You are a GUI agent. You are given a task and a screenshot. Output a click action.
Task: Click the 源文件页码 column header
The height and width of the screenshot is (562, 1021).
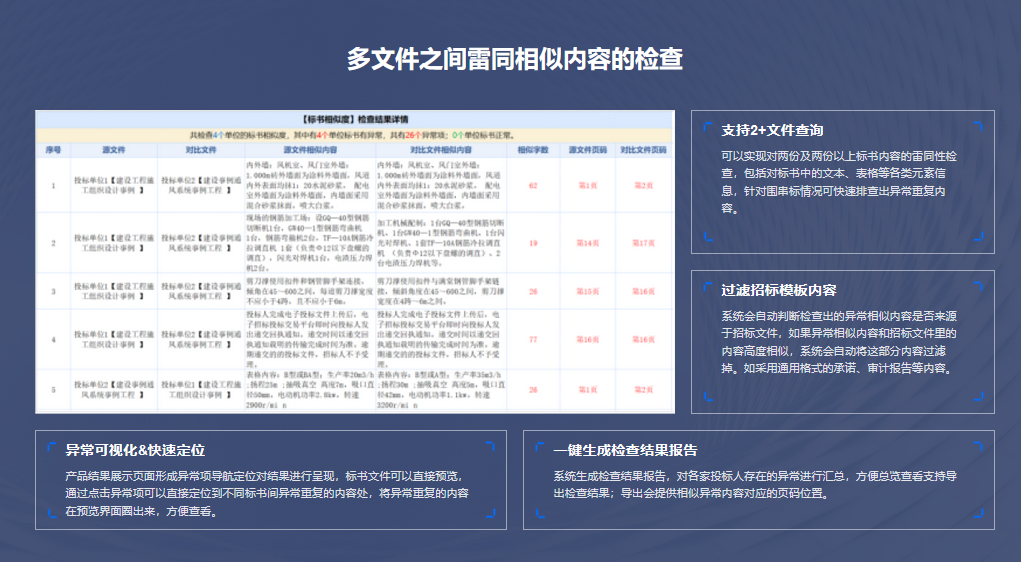pos(588,150)
